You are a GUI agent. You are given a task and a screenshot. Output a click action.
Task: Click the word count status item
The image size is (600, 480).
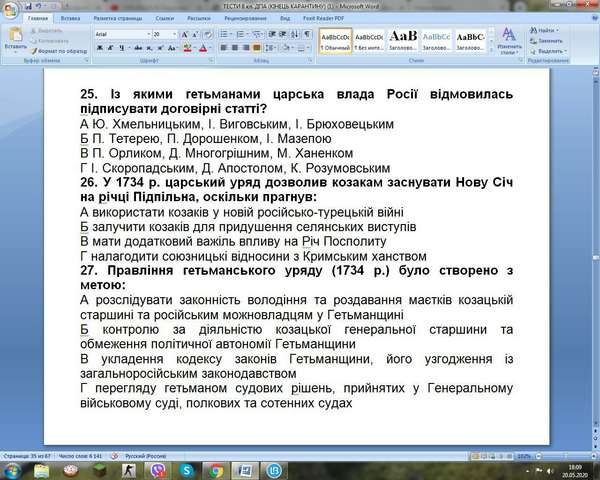[x=80, y=456]
